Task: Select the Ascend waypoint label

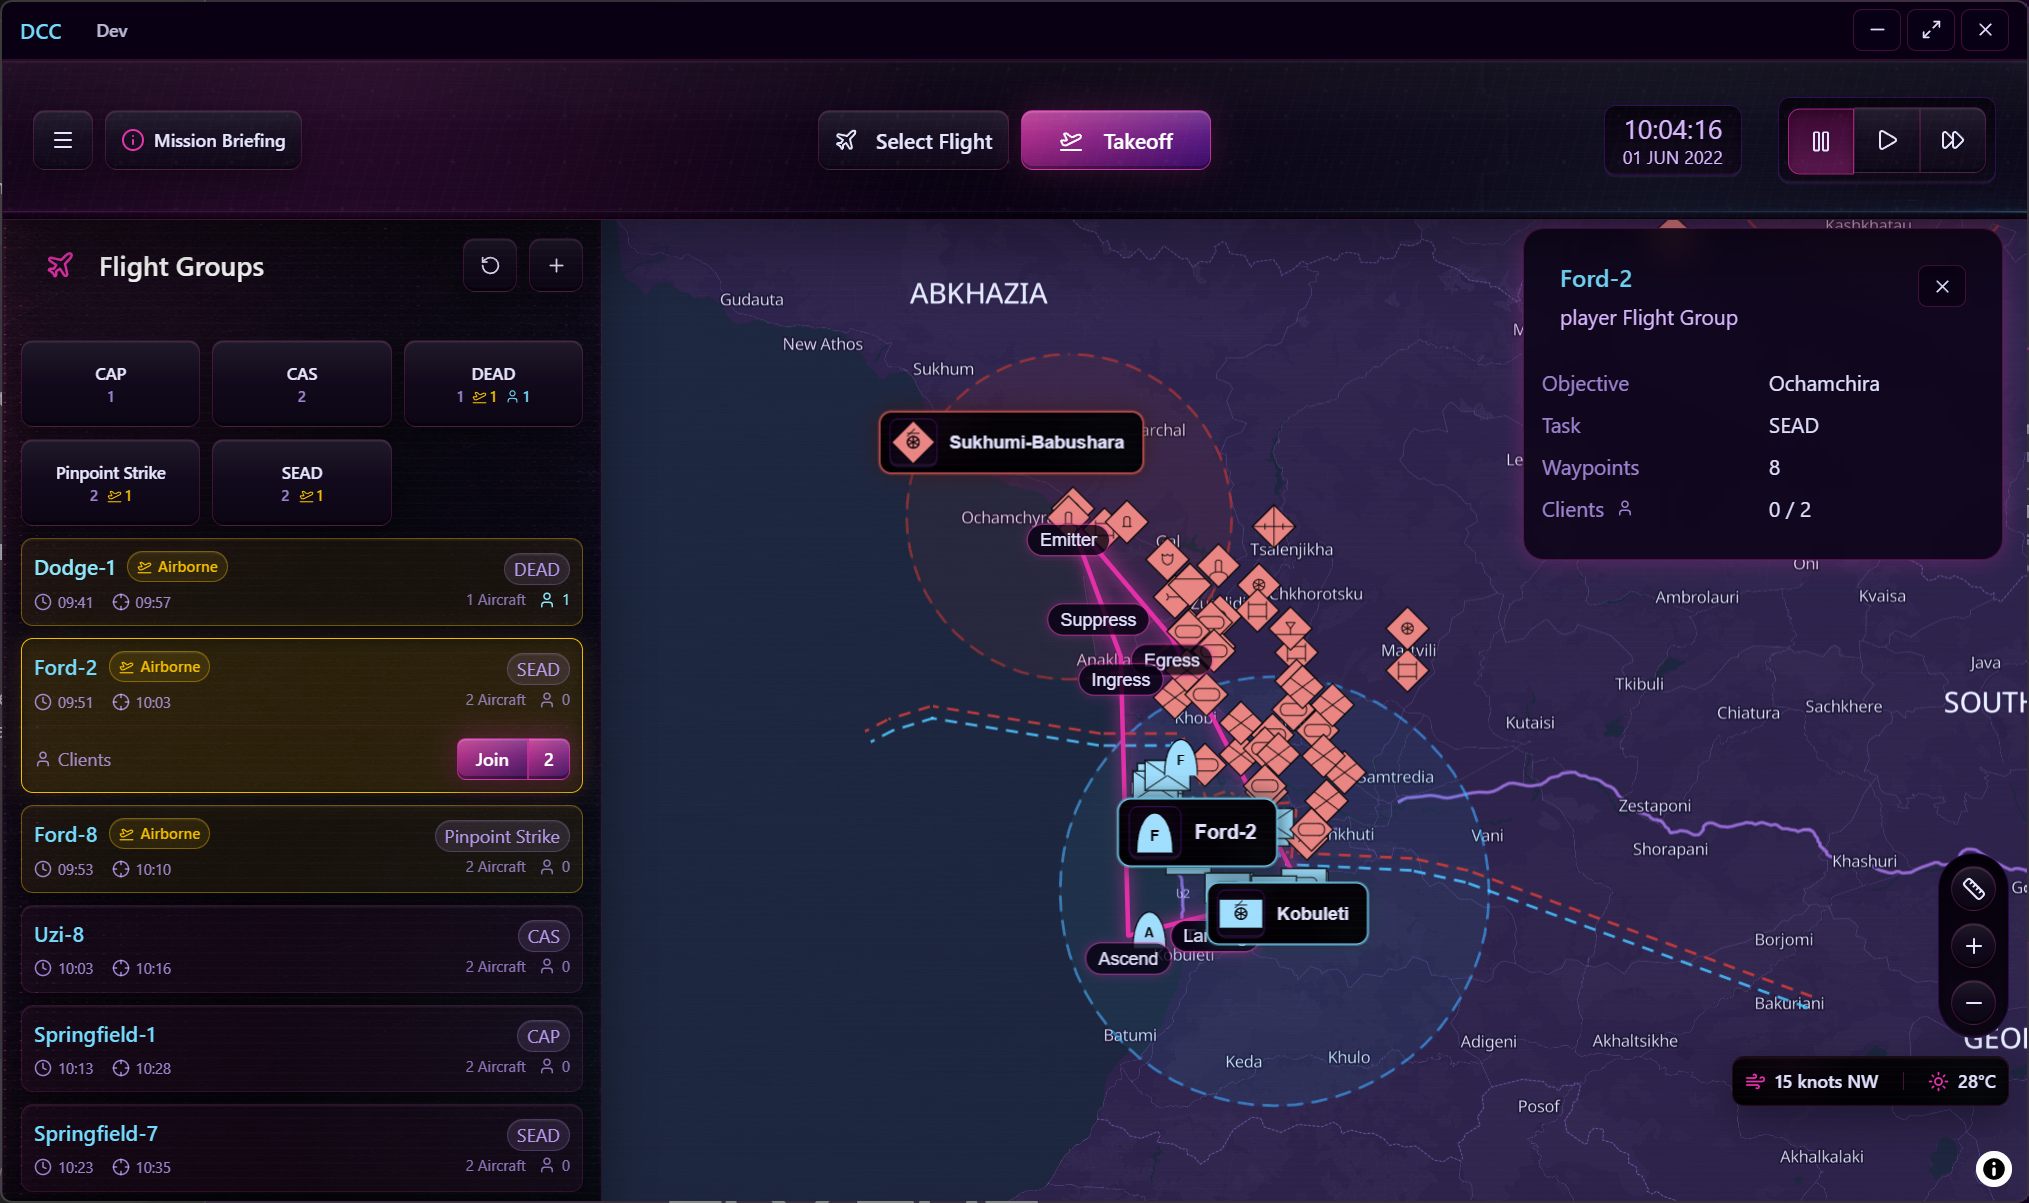Action: [1128, 959]
